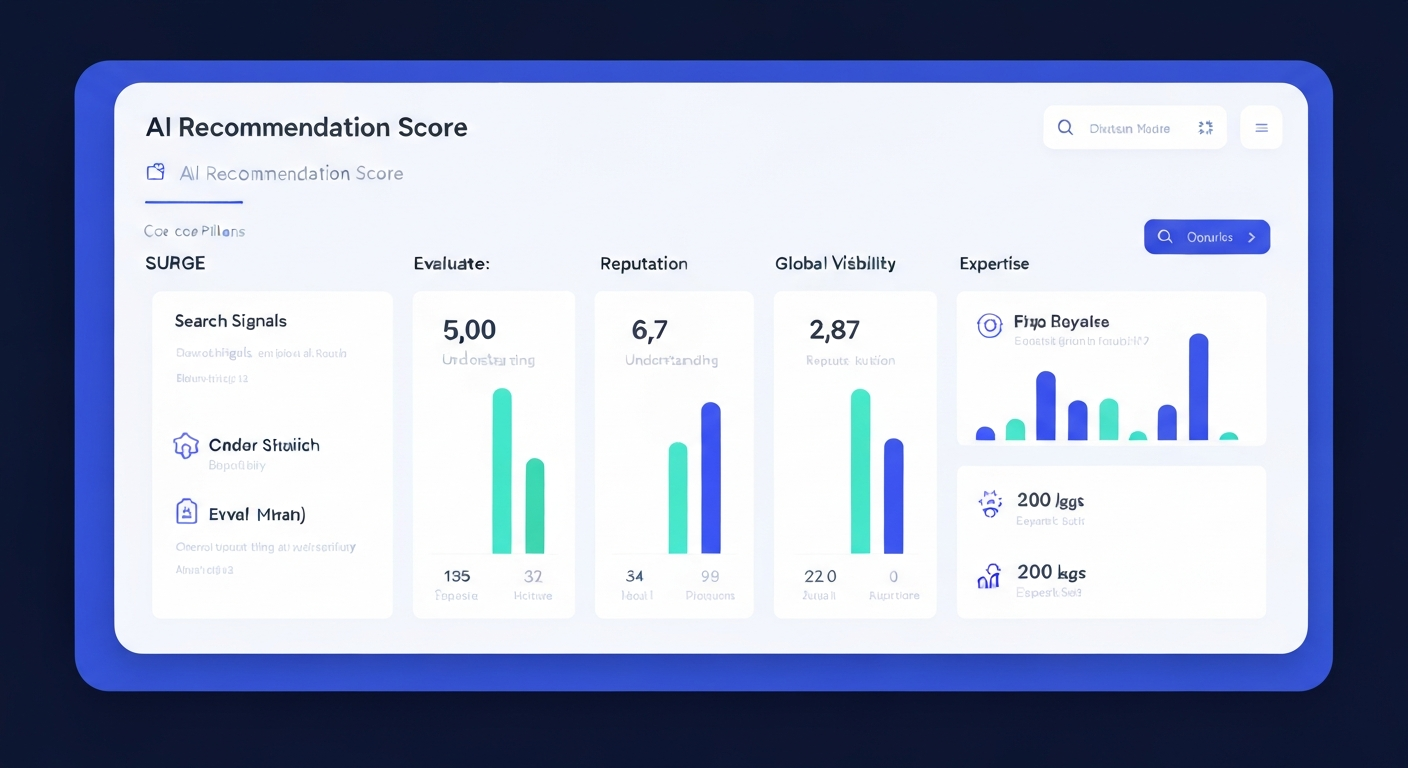Click the chevron arrow on Ooruries button
Screen dimensions: 1408x768
coord(1252,237)
